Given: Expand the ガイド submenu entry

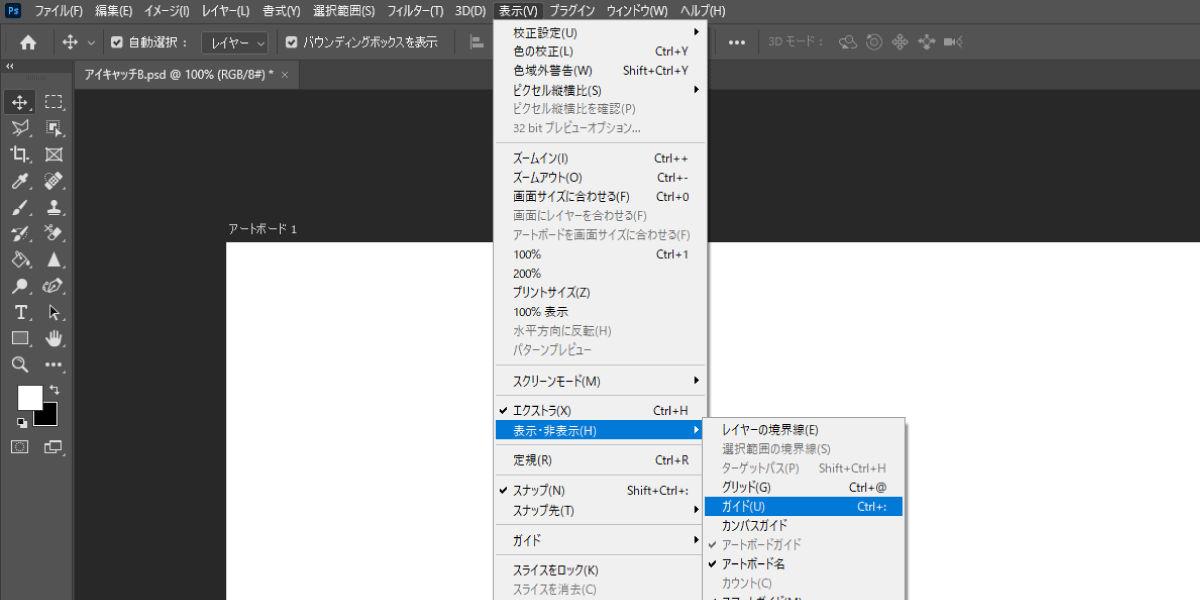Looking at the screenshot, I should click(601, 540).
